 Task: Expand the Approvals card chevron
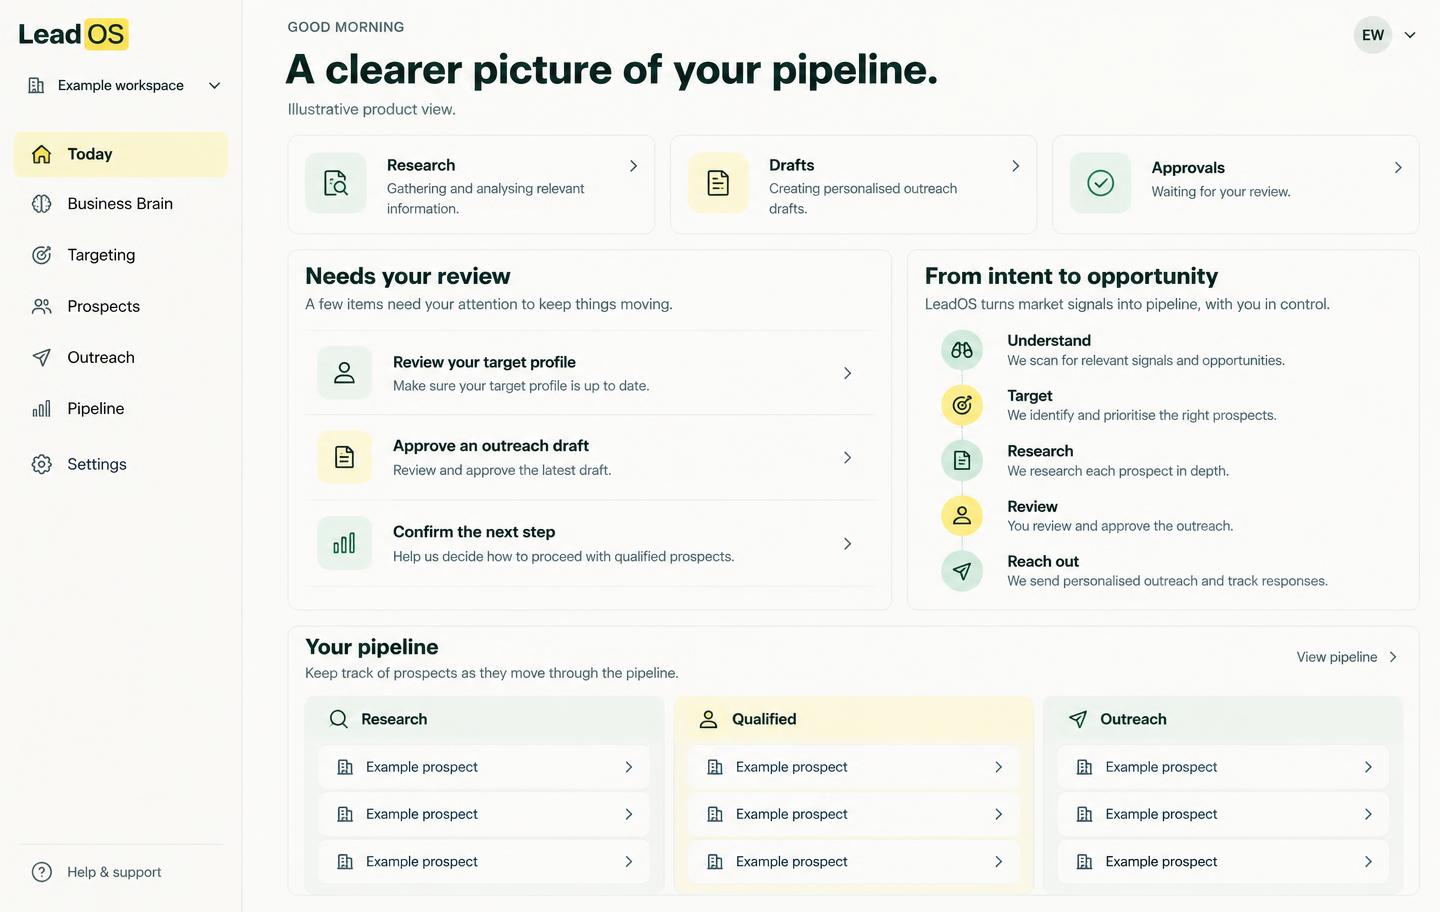click(x=1398, y=168)
